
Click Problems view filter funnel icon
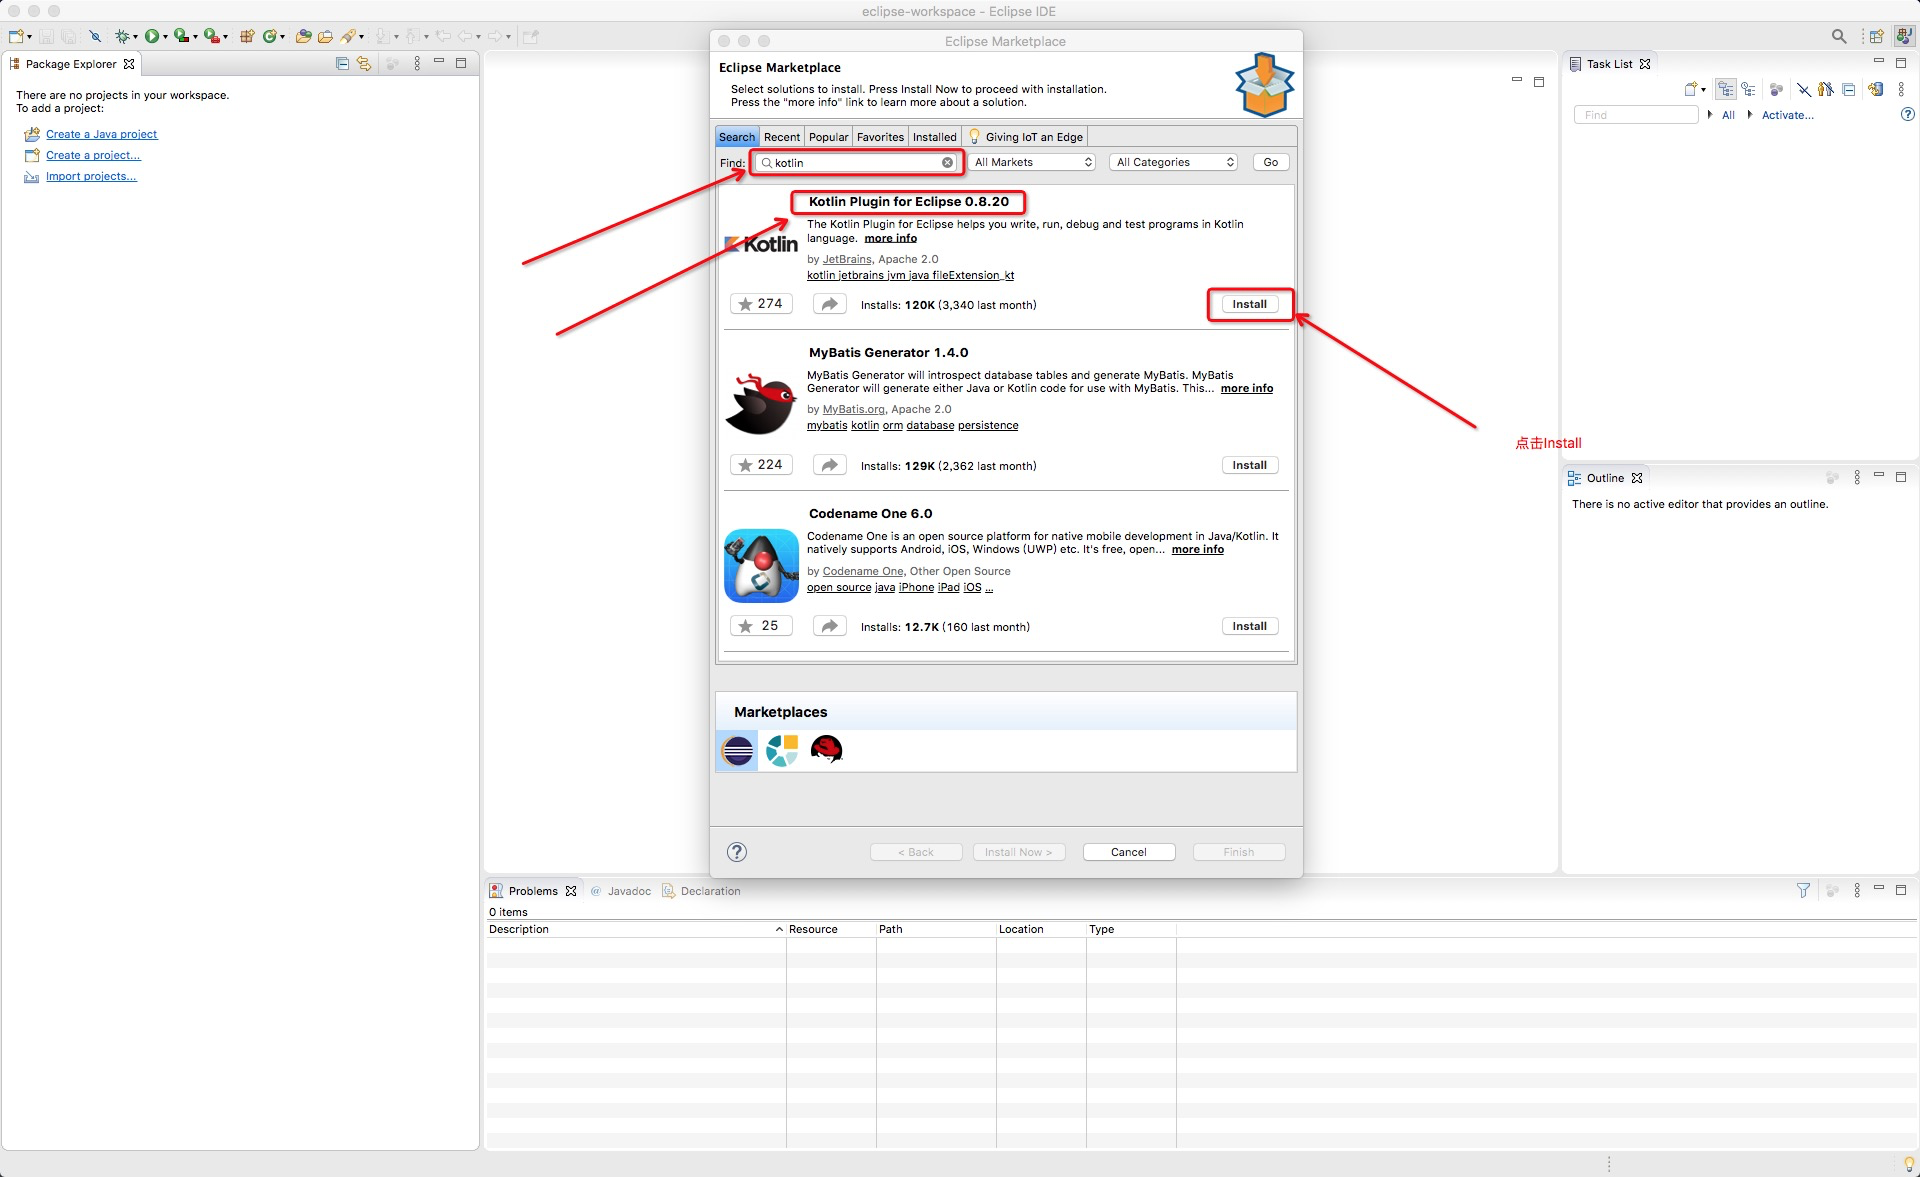1803,890
